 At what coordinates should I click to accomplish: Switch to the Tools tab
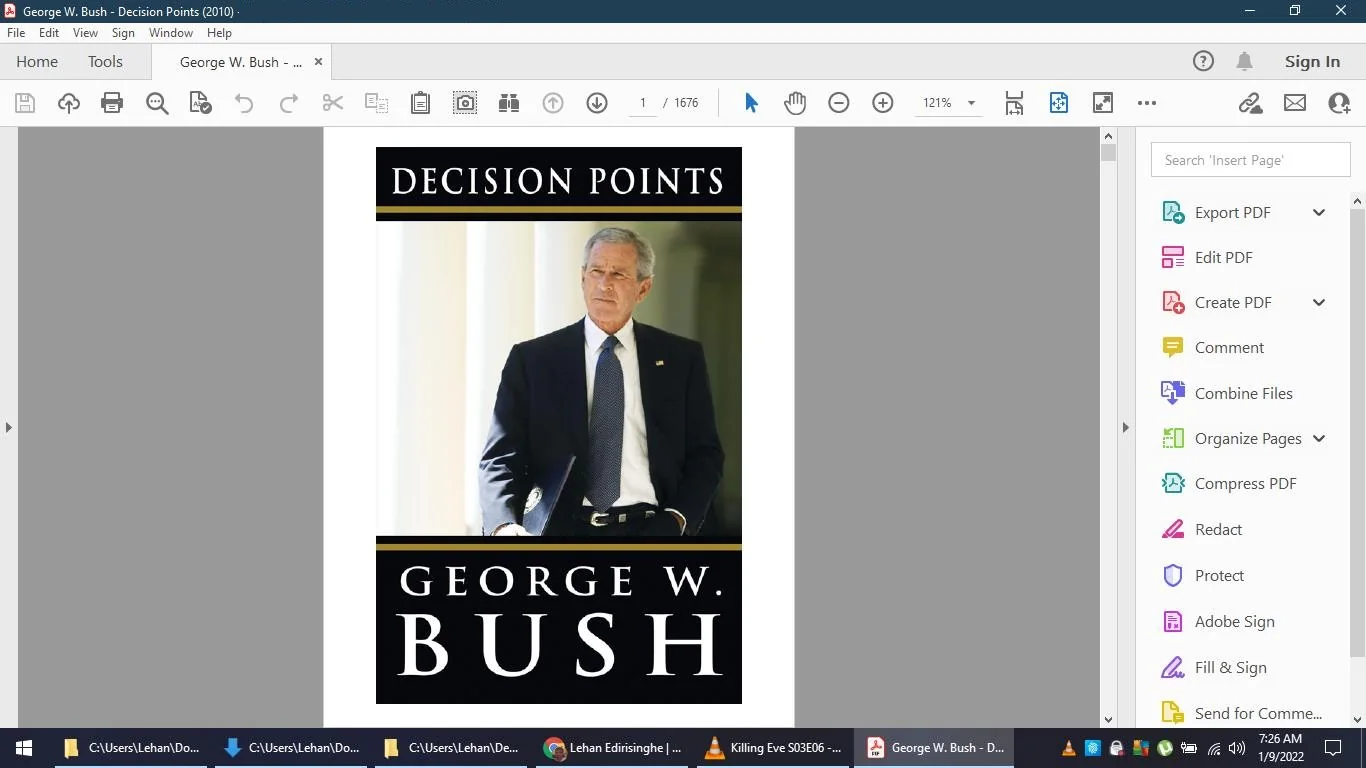tap(105, 62)
